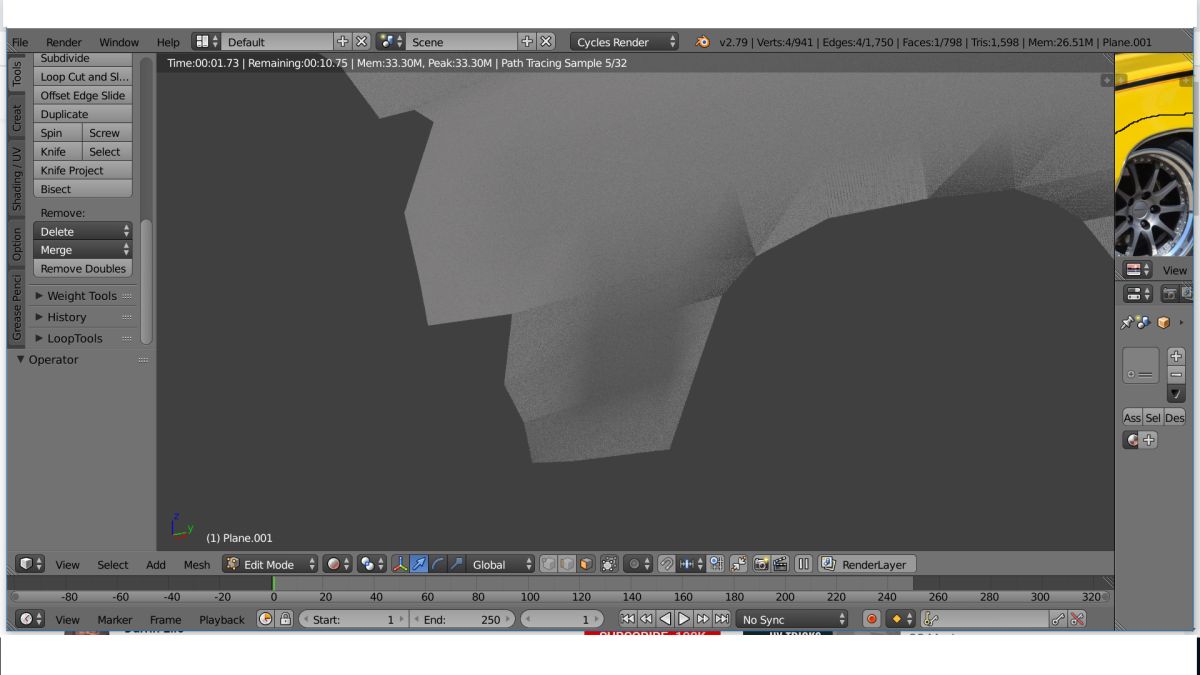1200x675 pixels.
Task: Switch to the Shading / UV tab
Action: click(17, 180)
